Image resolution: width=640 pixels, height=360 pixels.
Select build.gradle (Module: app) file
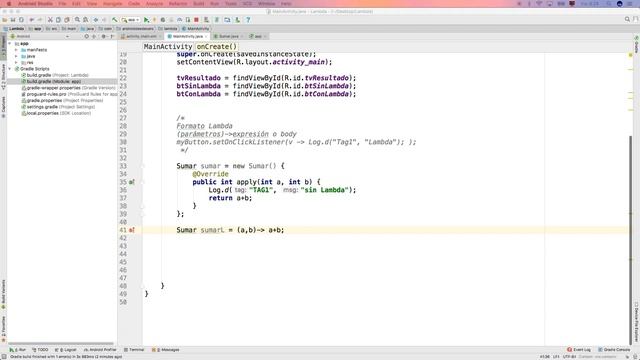[51, 82]
